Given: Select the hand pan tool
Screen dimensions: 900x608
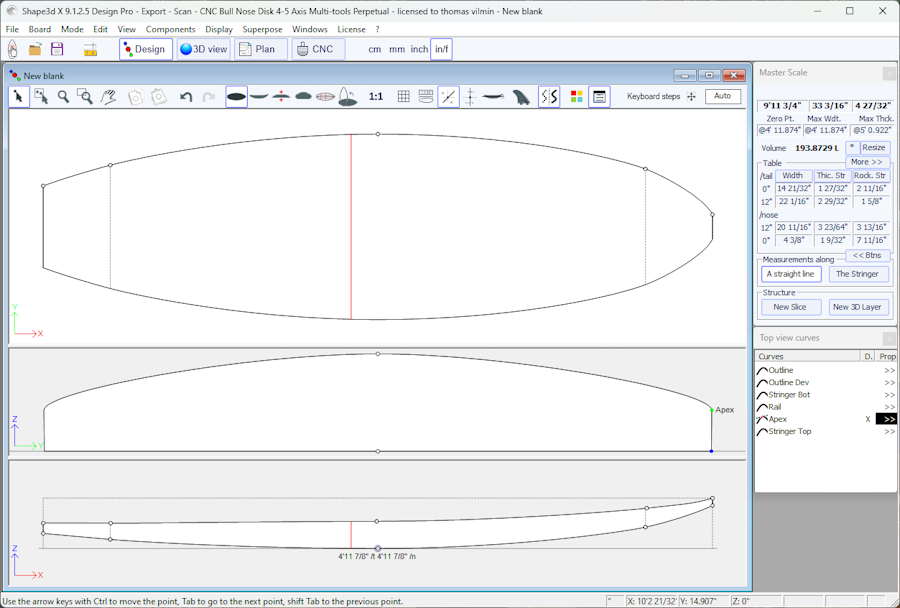Looking at the screenshot, I should pyautogui.click(x=108, y=97).
